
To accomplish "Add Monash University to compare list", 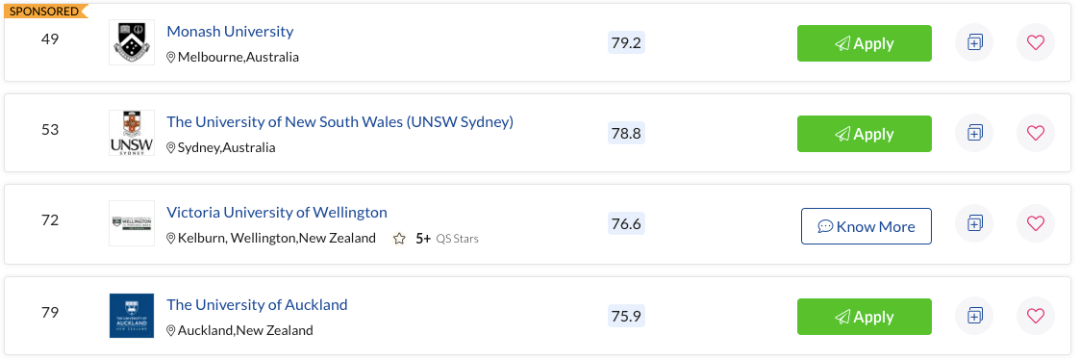I will coord(974,43).
